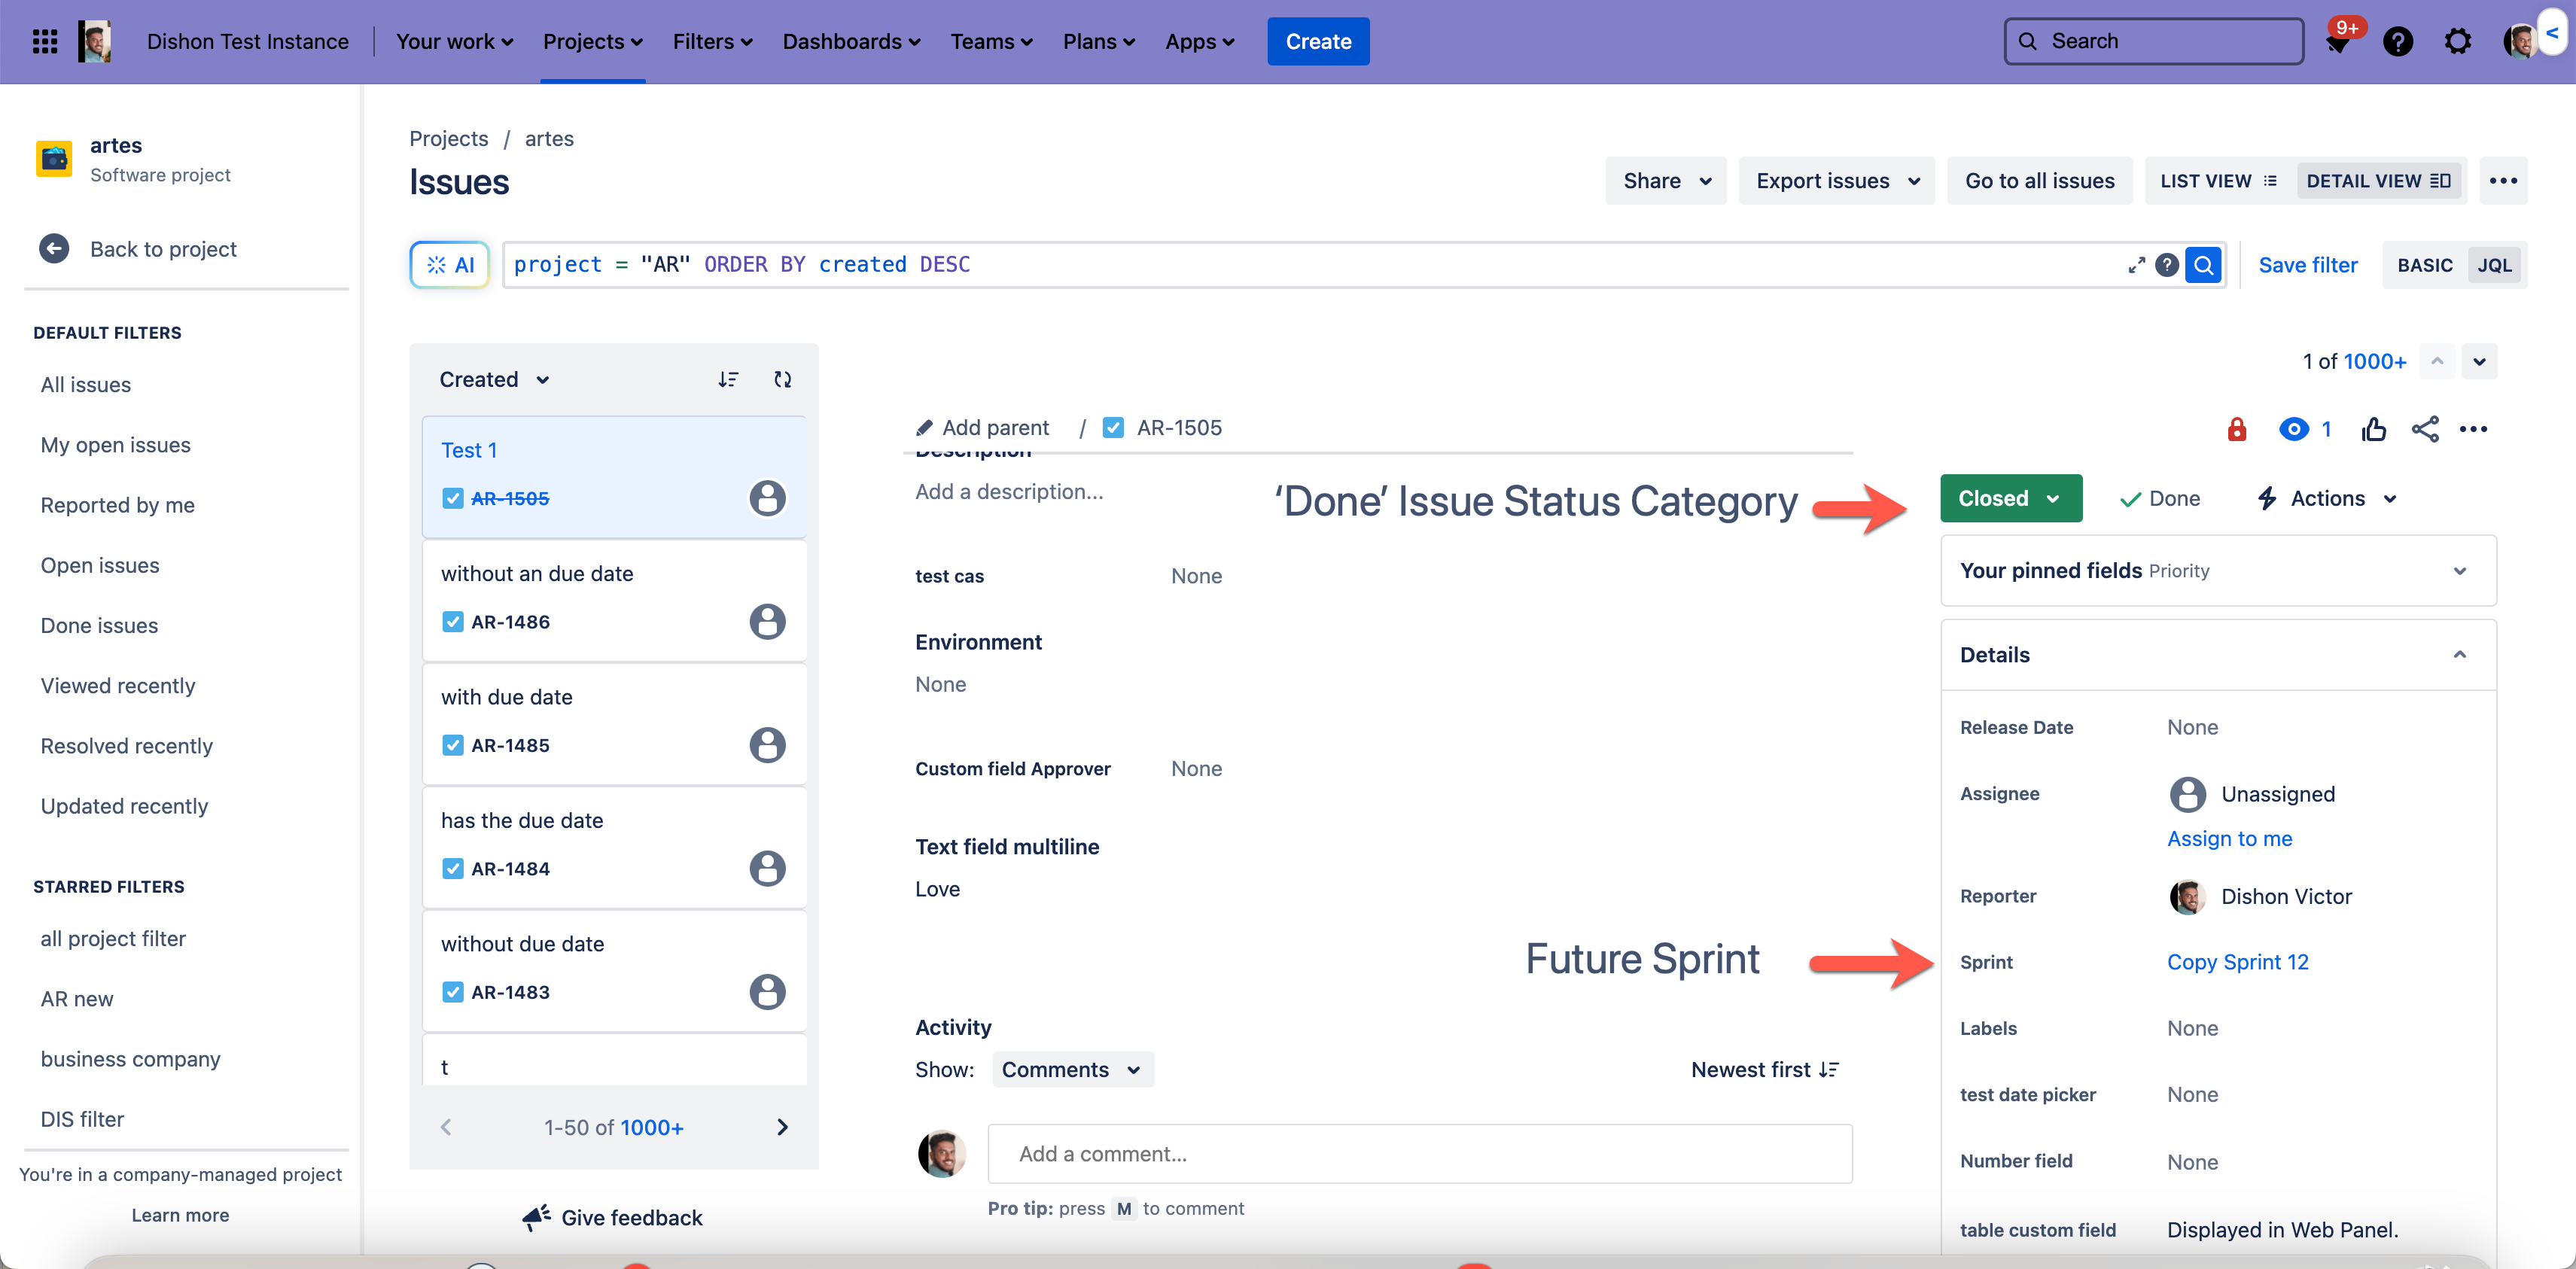Collapse the Details panel
This screenshot has width=2576, height=1269.
[2459, 655]
